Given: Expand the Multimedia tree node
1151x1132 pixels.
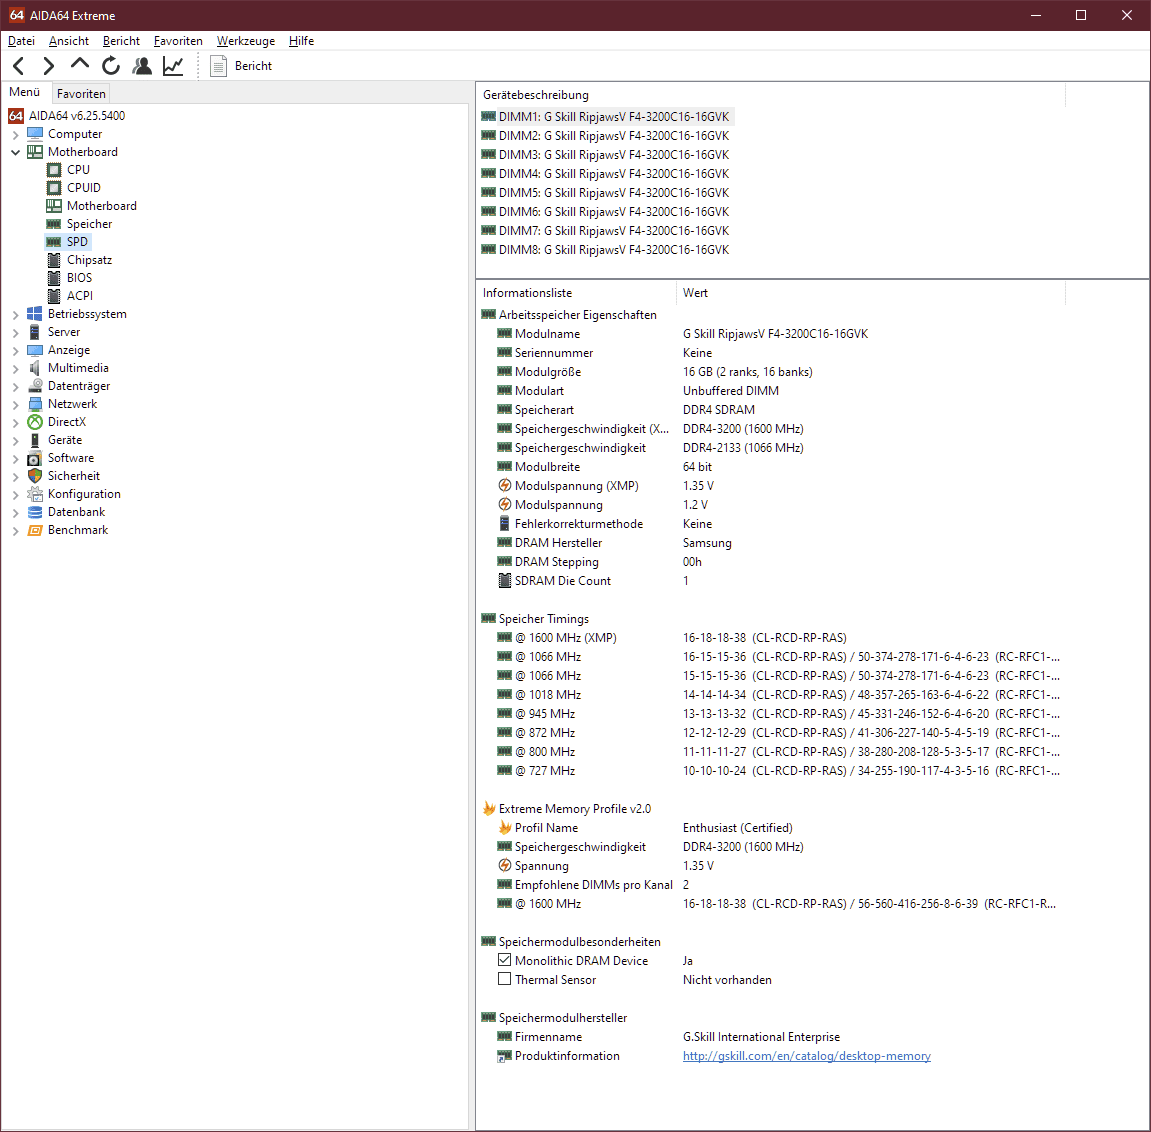Looking at the screenshot, I should (15, 369).
